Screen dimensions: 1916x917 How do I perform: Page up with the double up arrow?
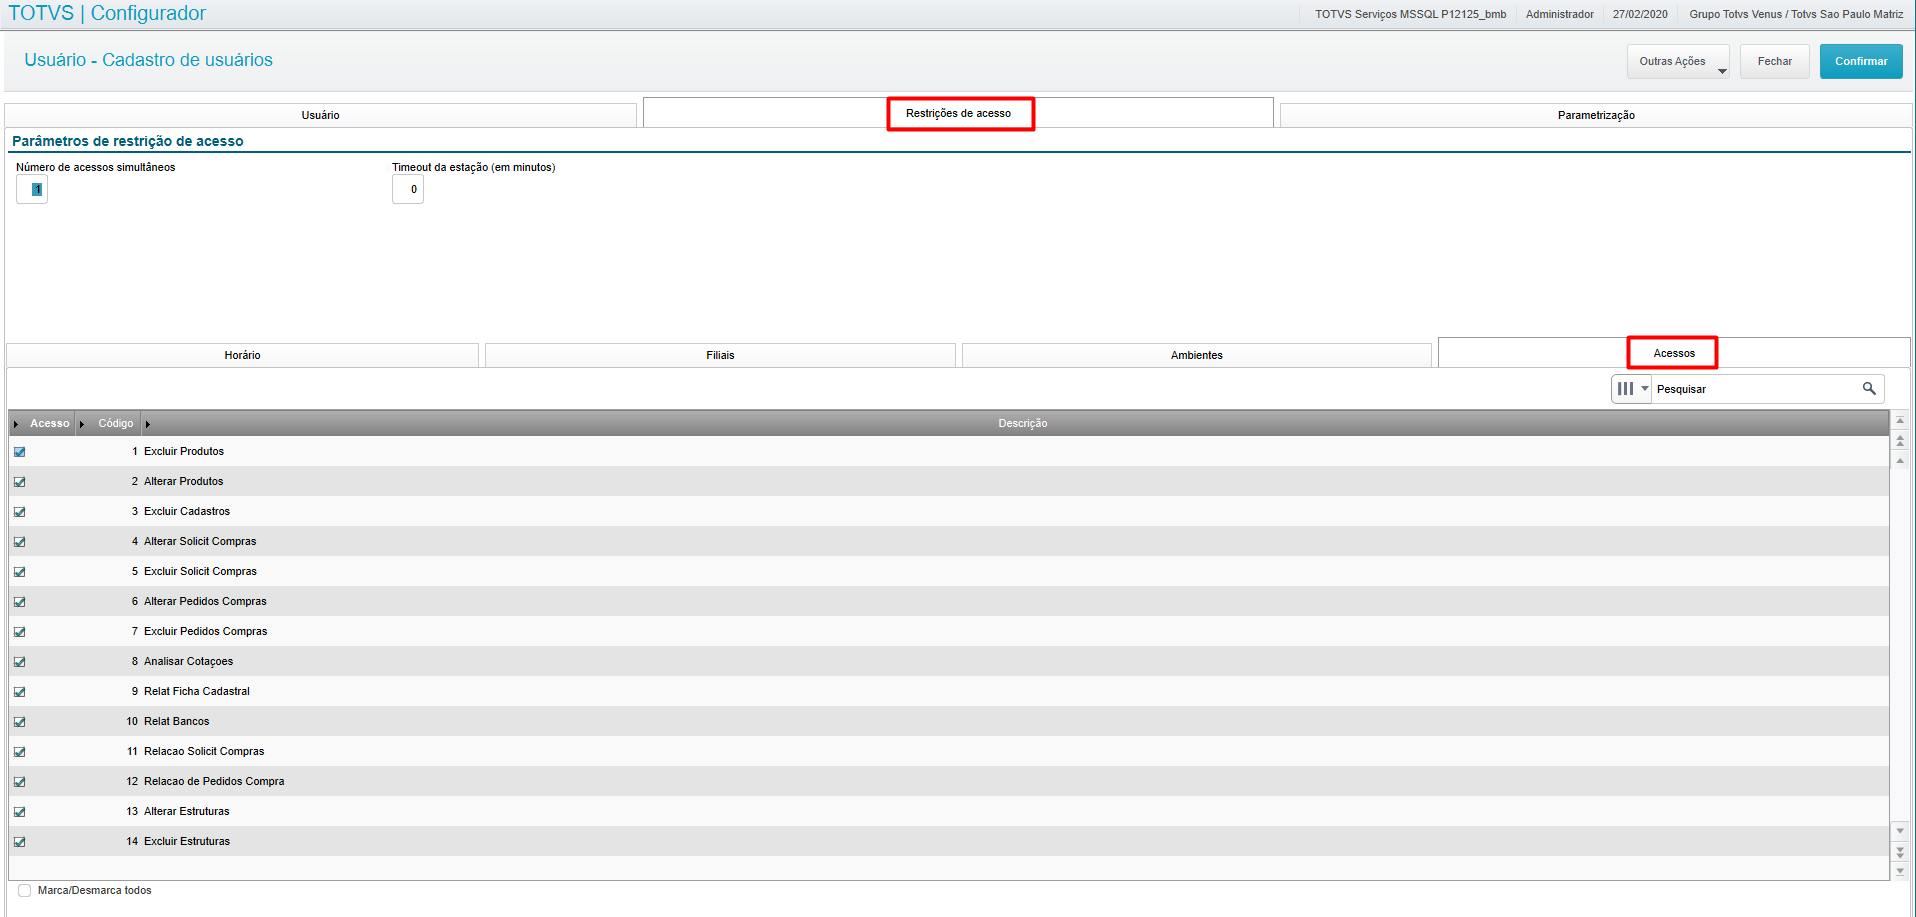1900,440
